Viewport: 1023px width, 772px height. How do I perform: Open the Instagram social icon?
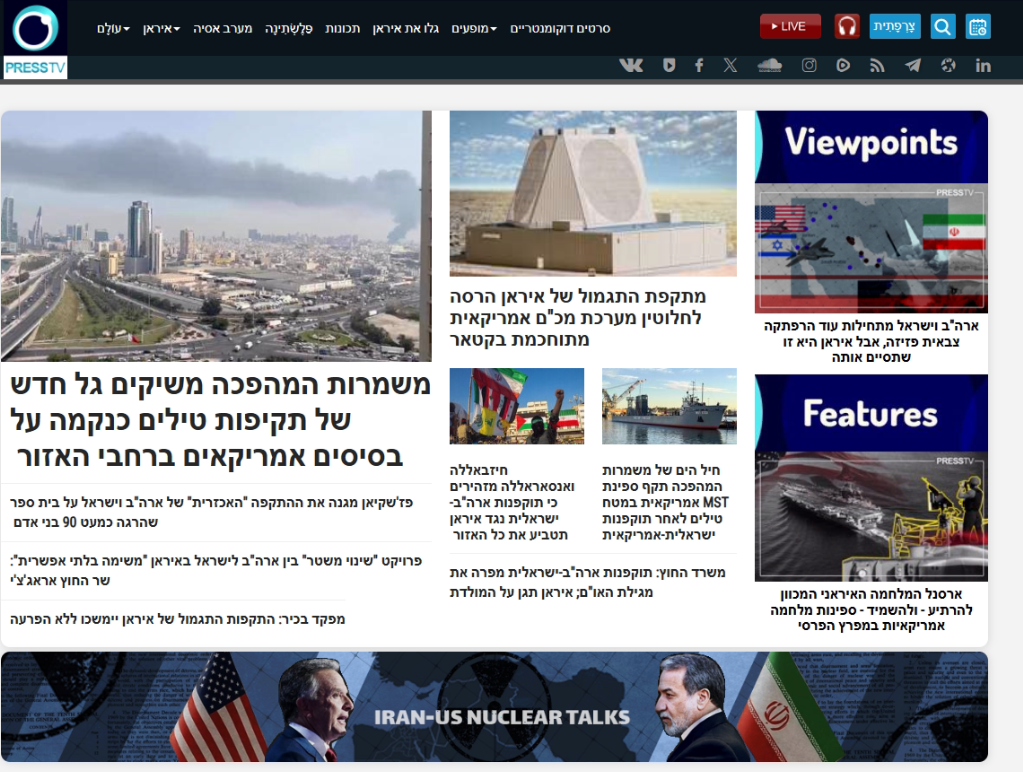[x=809, y=65]
